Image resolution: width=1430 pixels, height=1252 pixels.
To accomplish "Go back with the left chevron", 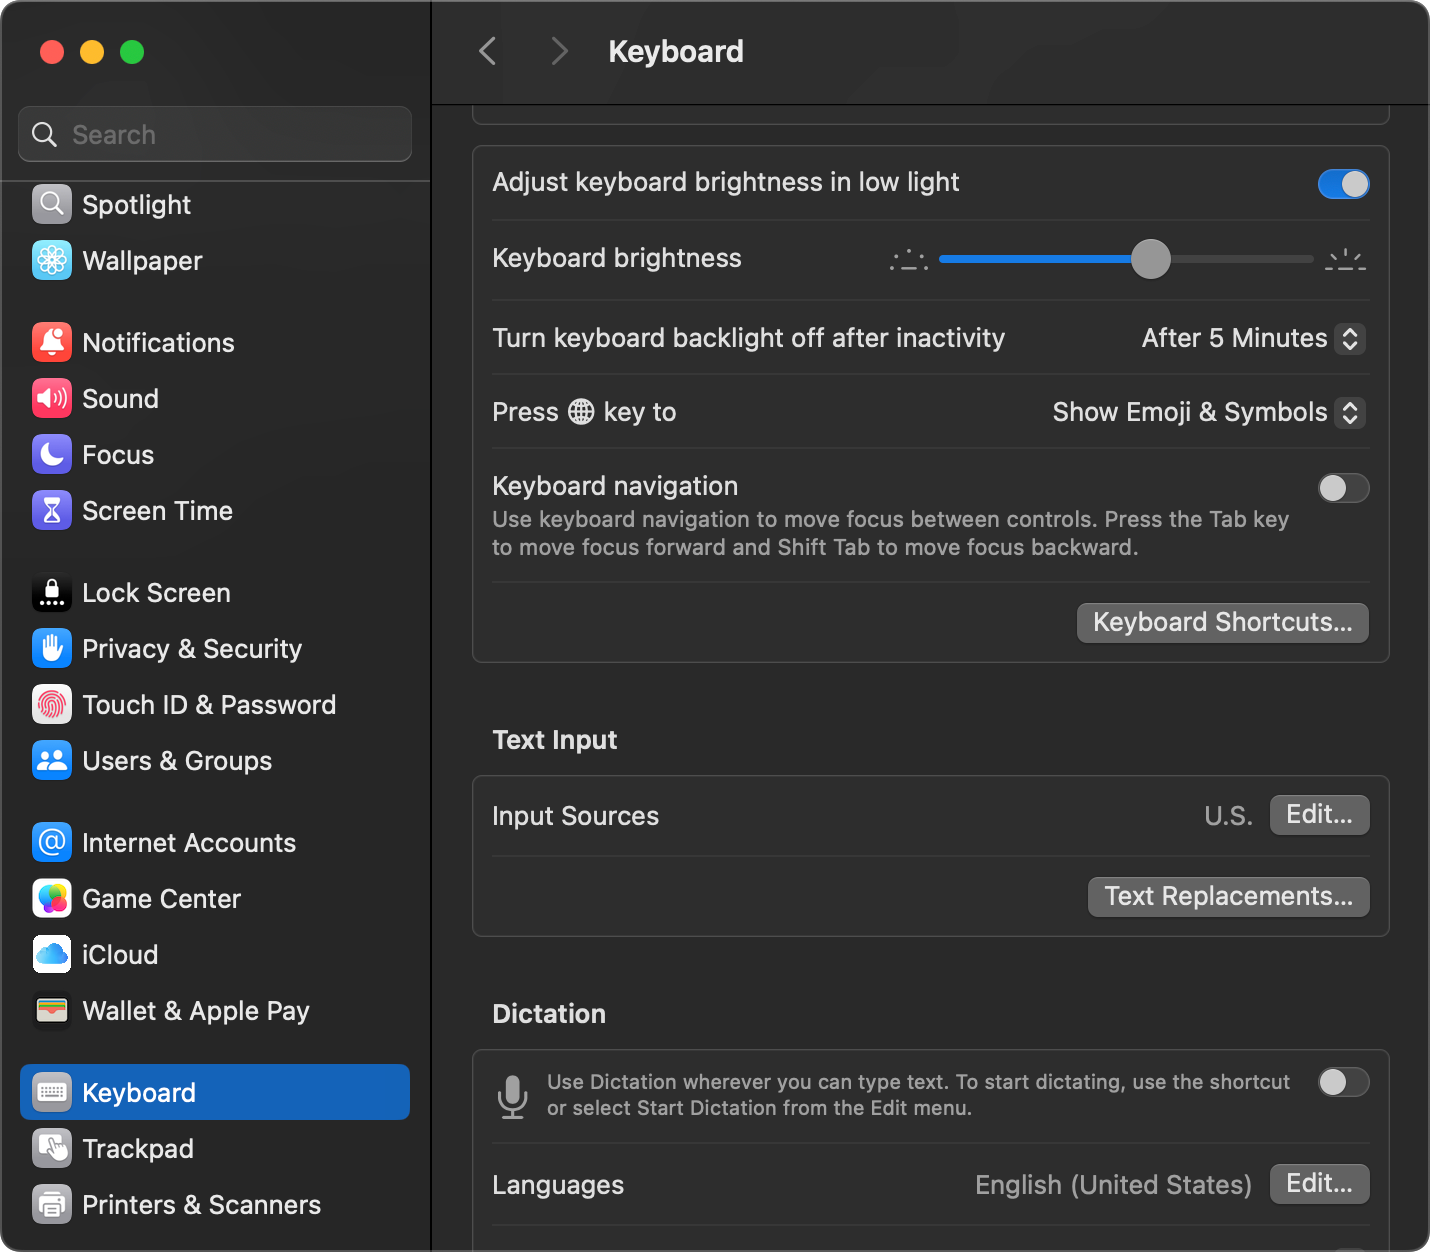I will tap(488, 51).
